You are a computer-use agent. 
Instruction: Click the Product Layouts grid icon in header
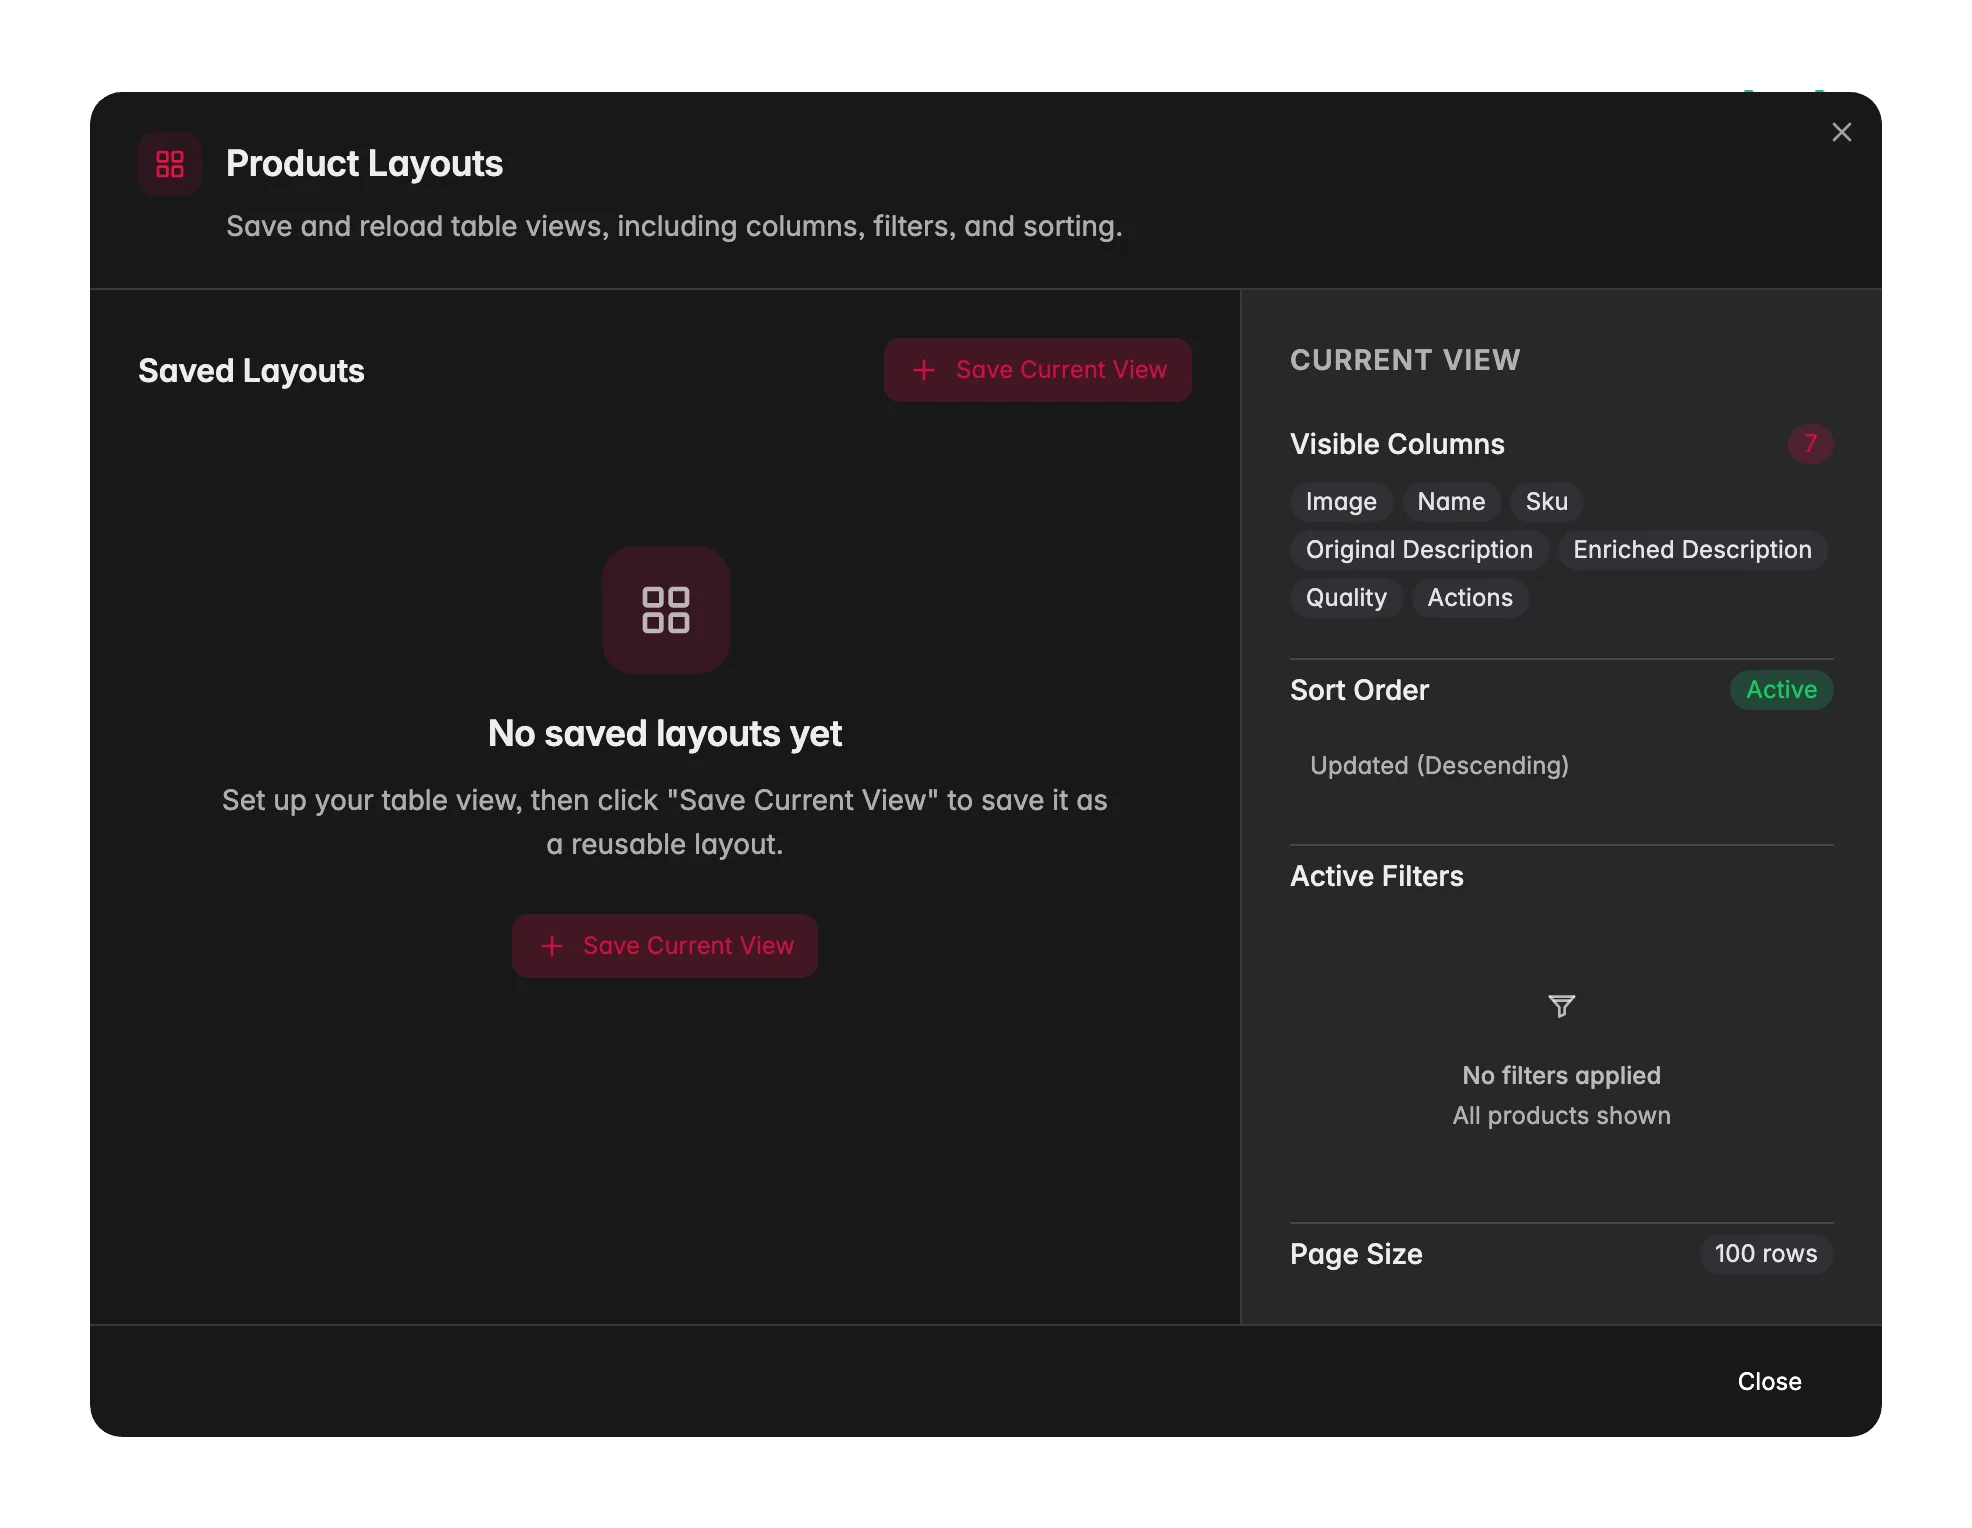pyautogui.click(x=170, y=164)
